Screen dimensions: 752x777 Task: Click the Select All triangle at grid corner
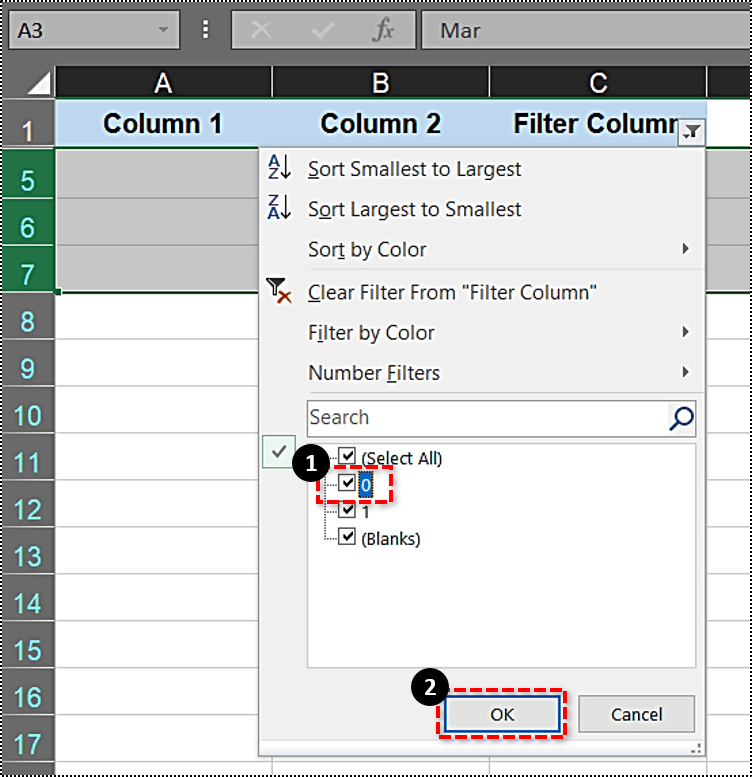(x=39, y=82)
